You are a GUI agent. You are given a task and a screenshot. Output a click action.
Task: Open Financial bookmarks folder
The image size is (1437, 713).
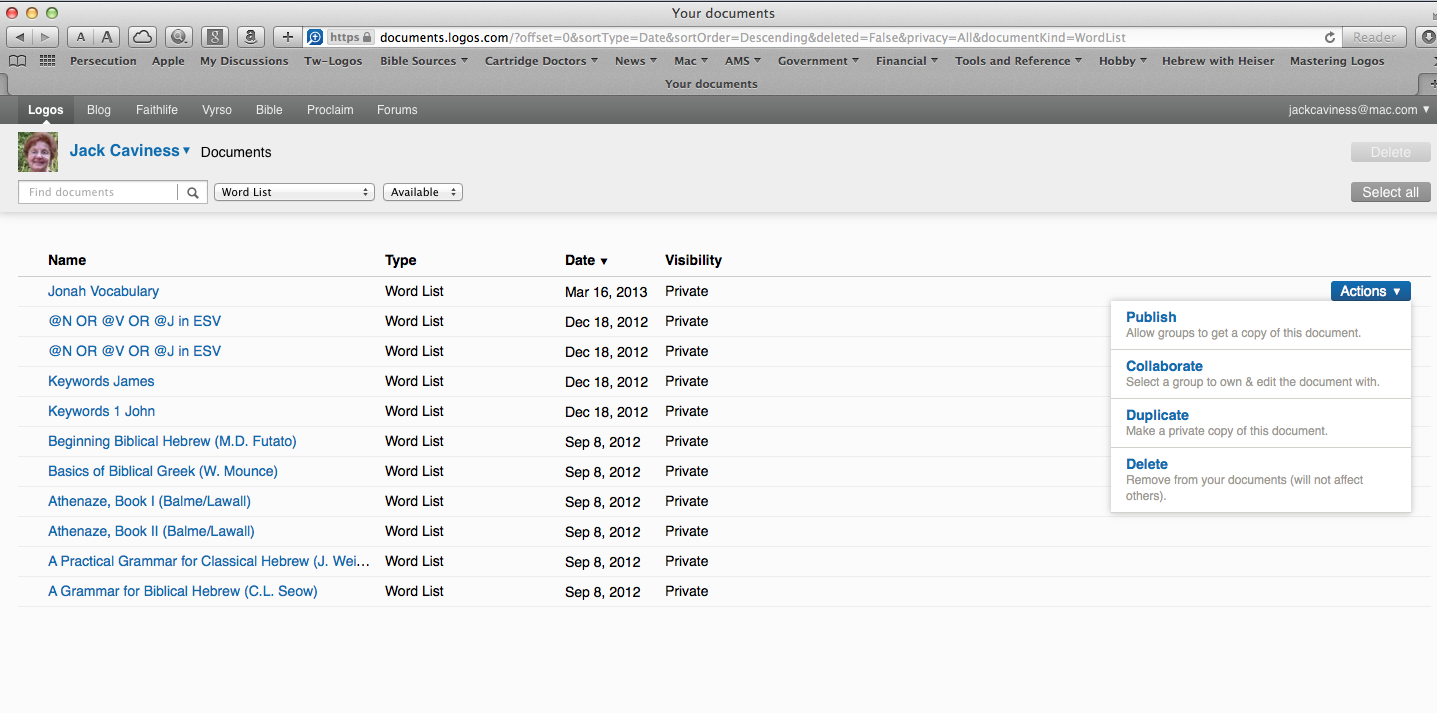tap(906, 61)
